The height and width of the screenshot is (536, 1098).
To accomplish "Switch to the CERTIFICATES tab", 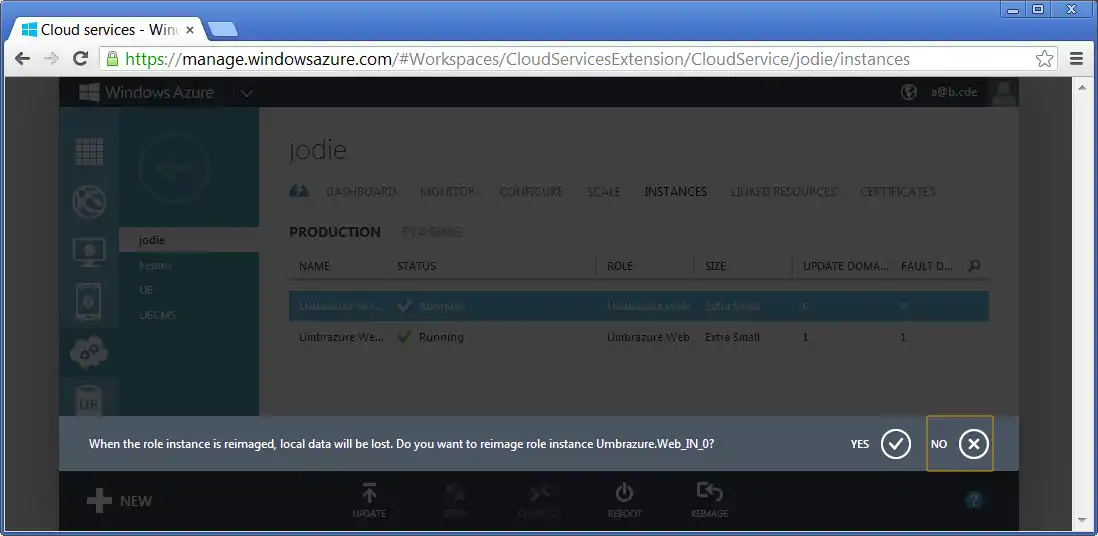I will (898, 191).
